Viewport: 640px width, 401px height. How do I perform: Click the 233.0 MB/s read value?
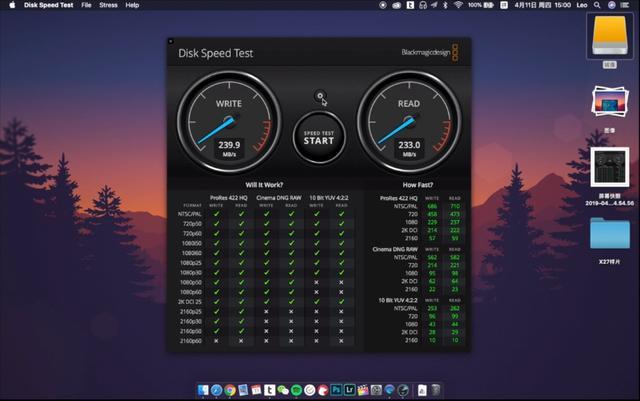pos(409,149)
